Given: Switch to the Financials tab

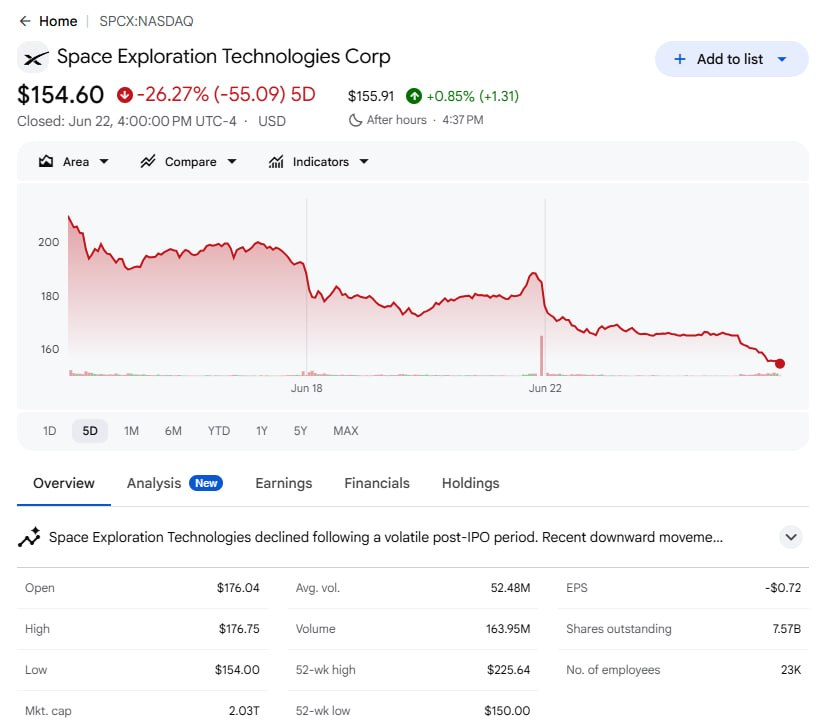Looking at the screenshot, I should pyautogui.click(x=377, y=483).
